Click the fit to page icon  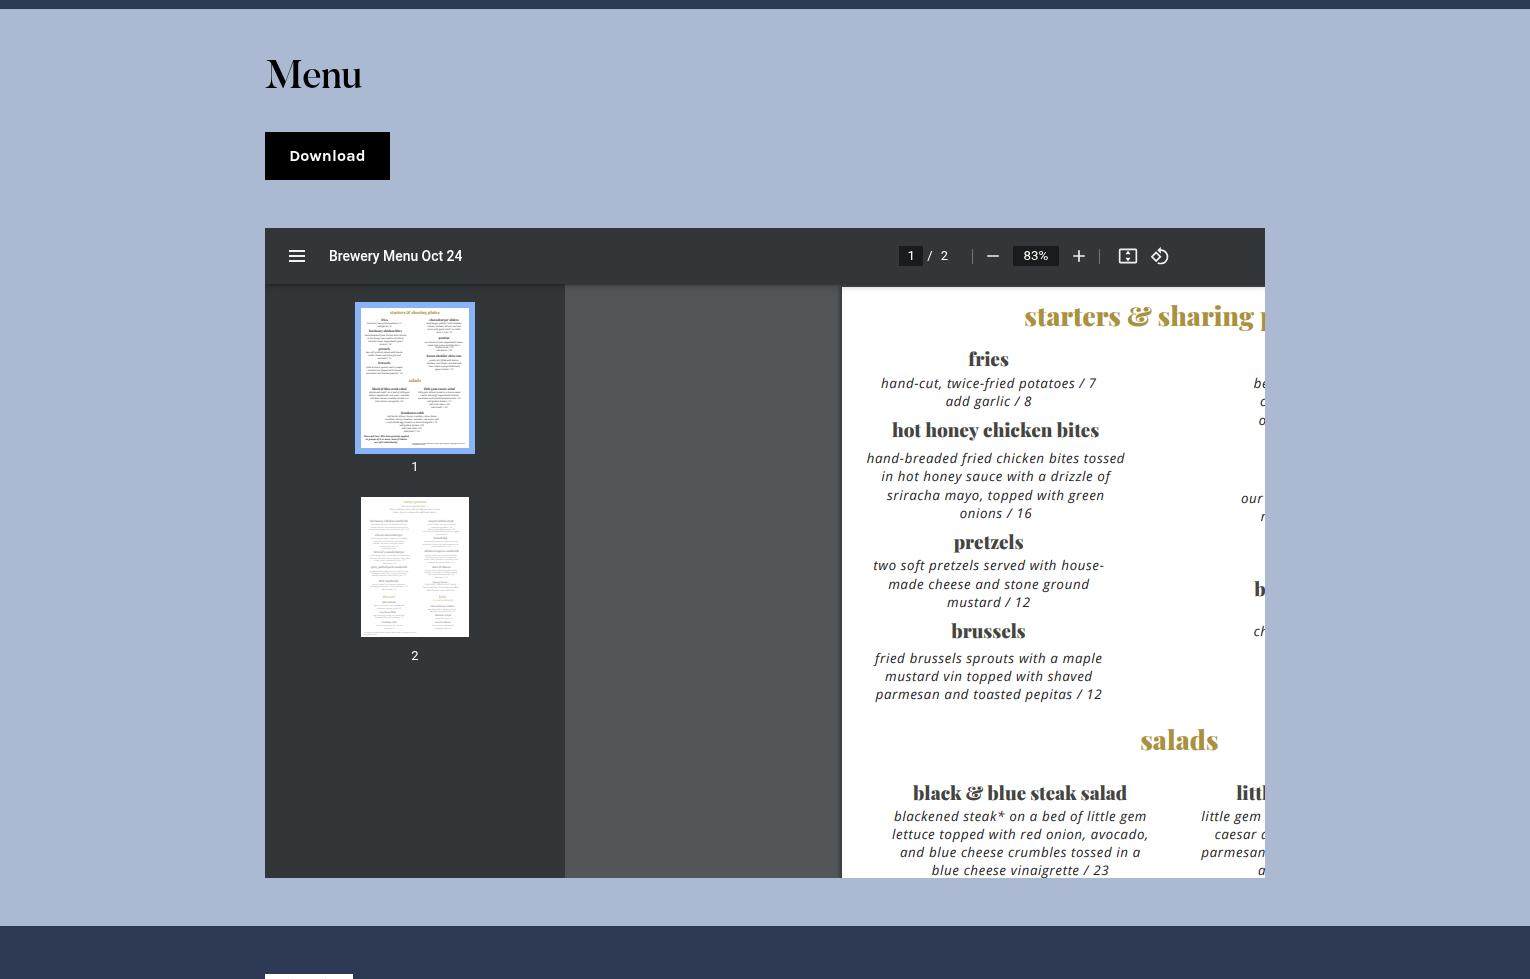pos(1127,256)
